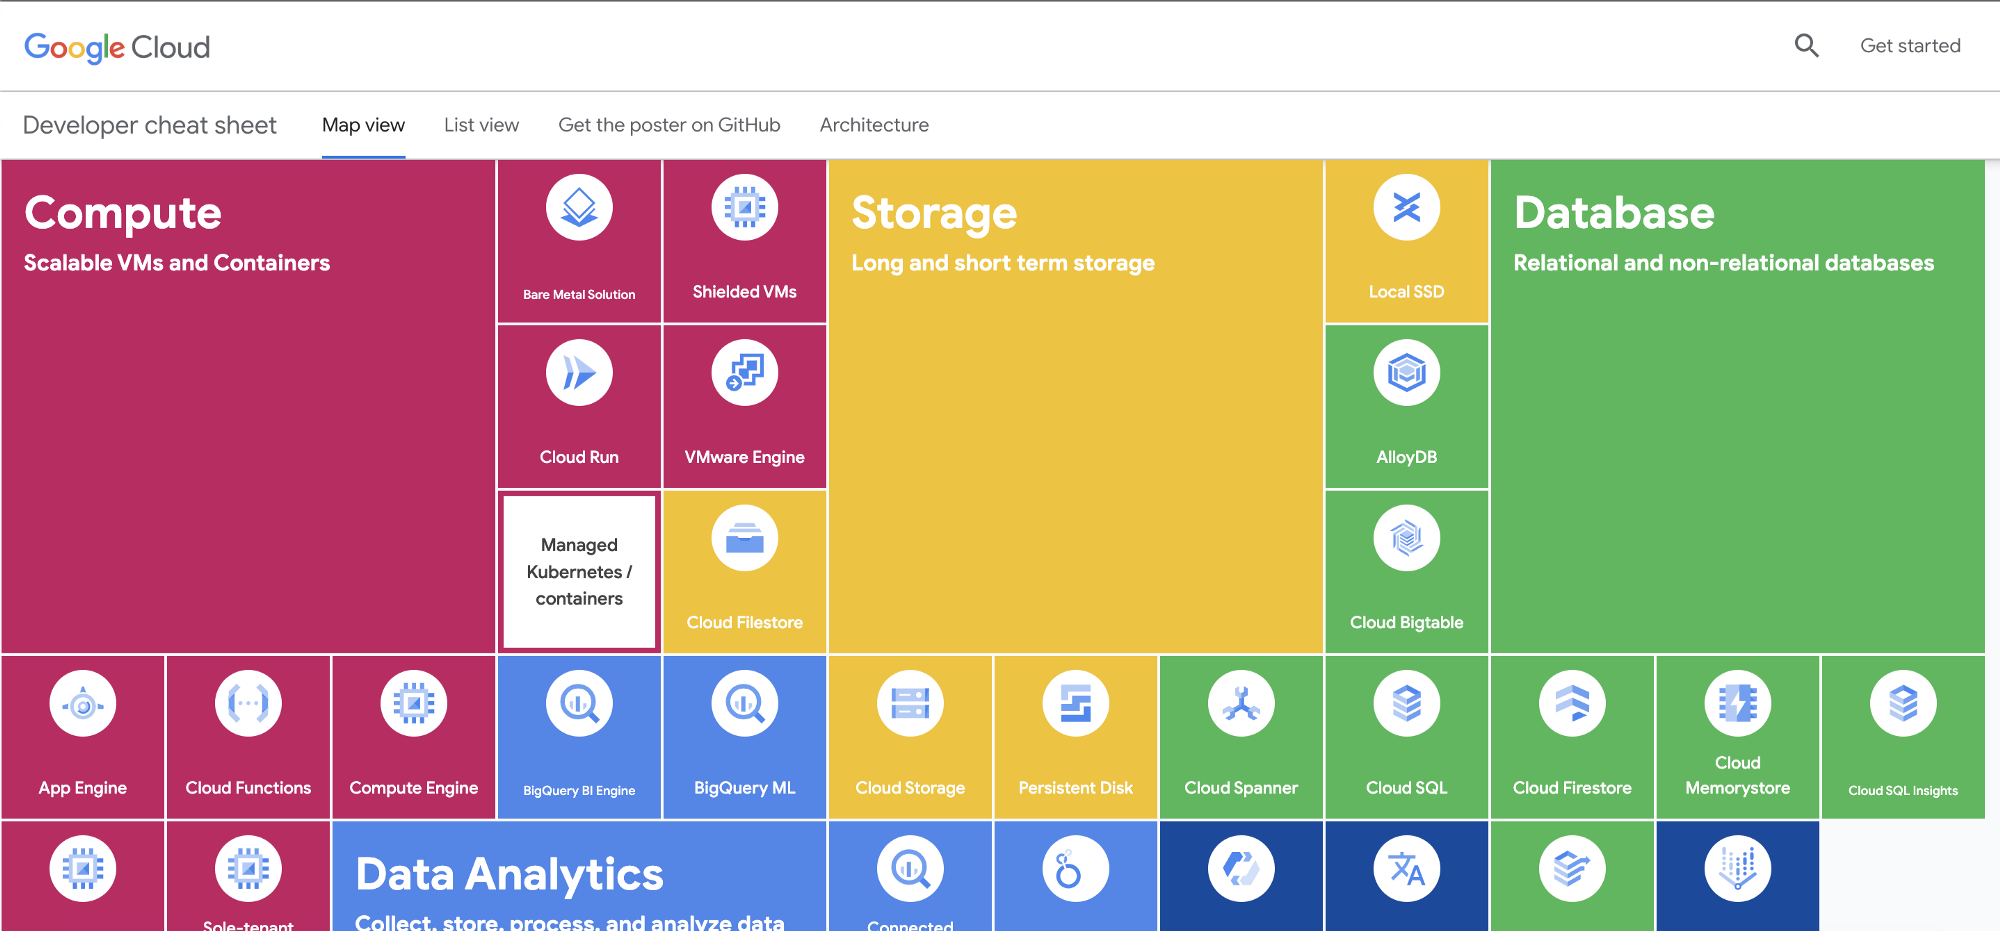Select the Local SSD icon
Image resolution: width=2000 pixels, height=931 pixels.
tap(1407, 207)
